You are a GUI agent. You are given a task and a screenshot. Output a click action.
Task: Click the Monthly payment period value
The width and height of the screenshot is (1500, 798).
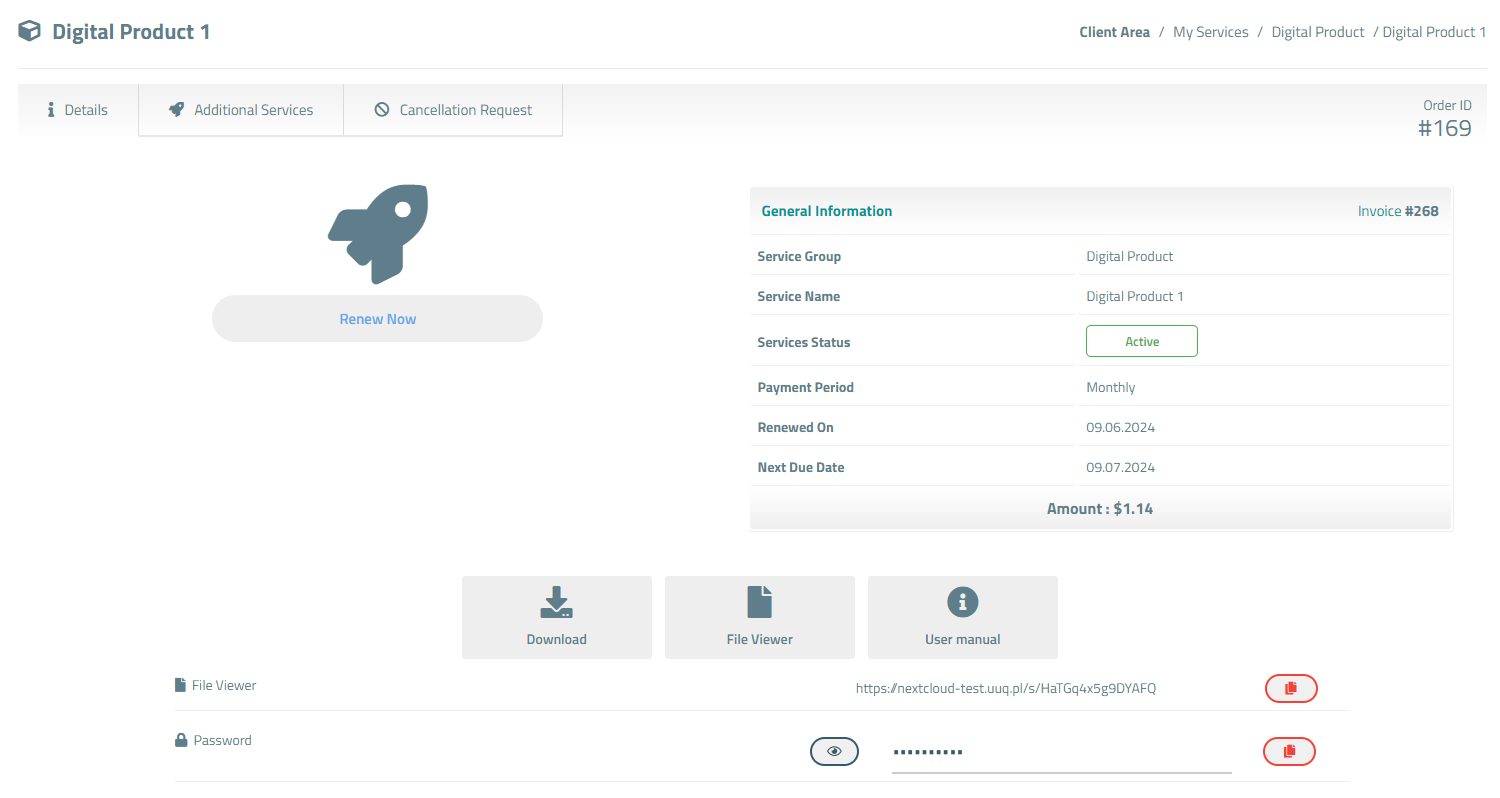[1111, 387]
